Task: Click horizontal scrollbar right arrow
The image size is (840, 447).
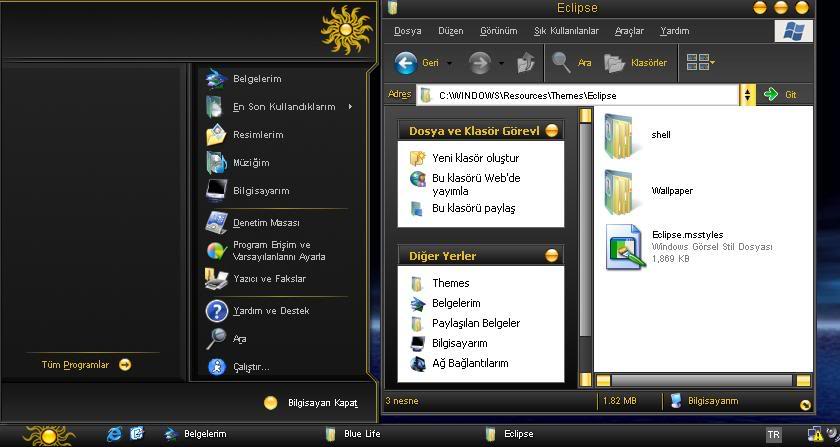Action: pyautogui.click(x=803, y=381)
